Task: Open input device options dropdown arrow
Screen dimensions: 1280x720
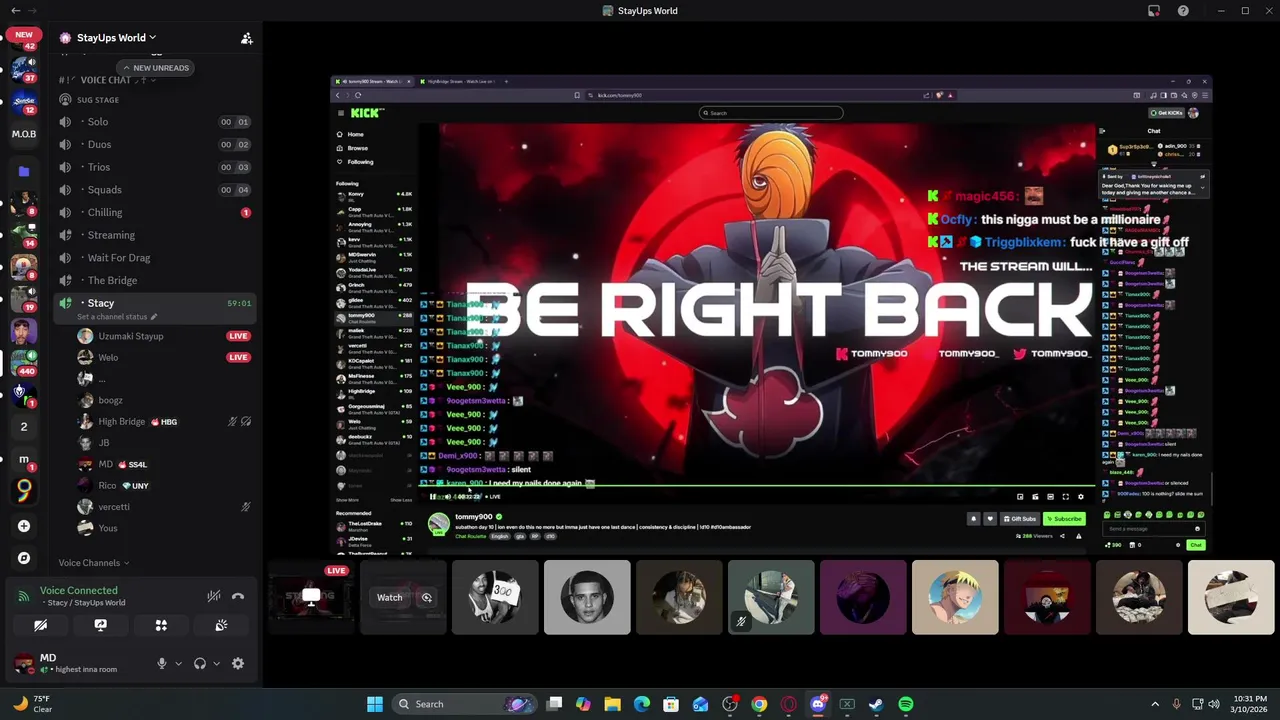Action: point(178,663)
